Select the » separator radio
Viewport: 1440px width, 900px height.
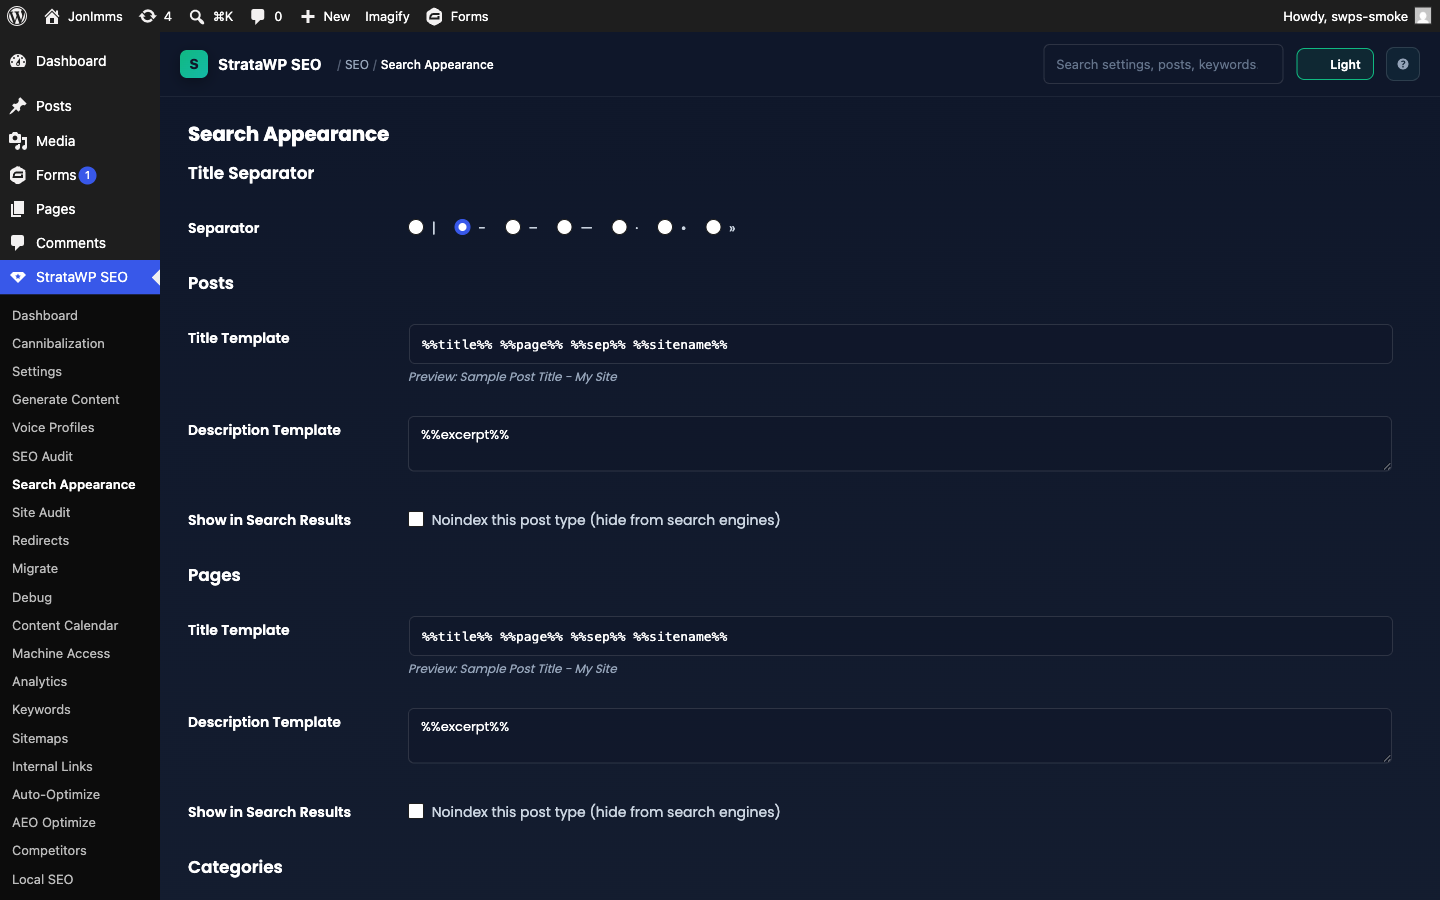click(714, 227)
